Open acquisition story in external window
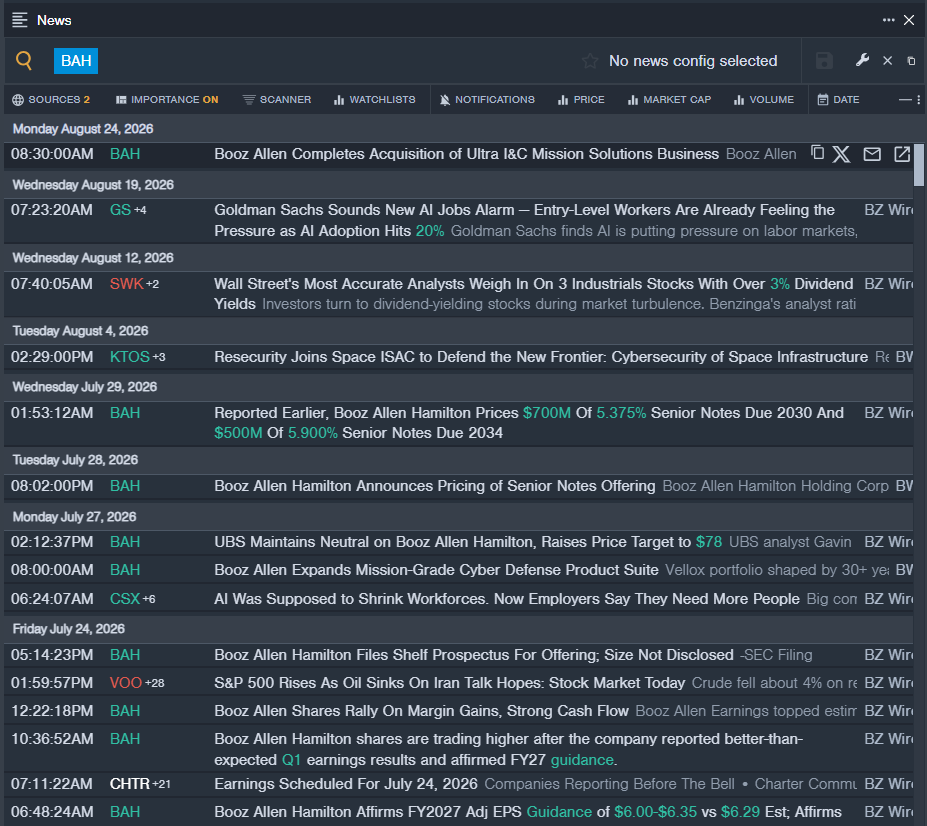Image resolution: width=927 pixels, height=826 pixels. (902, 154)
